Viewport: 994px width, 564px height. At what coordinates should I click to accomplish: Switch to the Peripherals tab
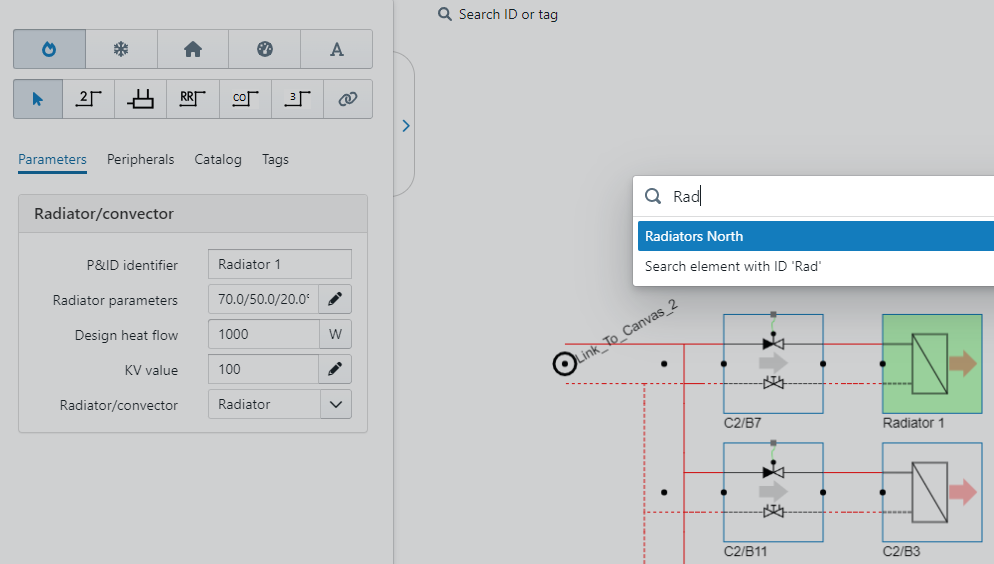click(140, 160)
